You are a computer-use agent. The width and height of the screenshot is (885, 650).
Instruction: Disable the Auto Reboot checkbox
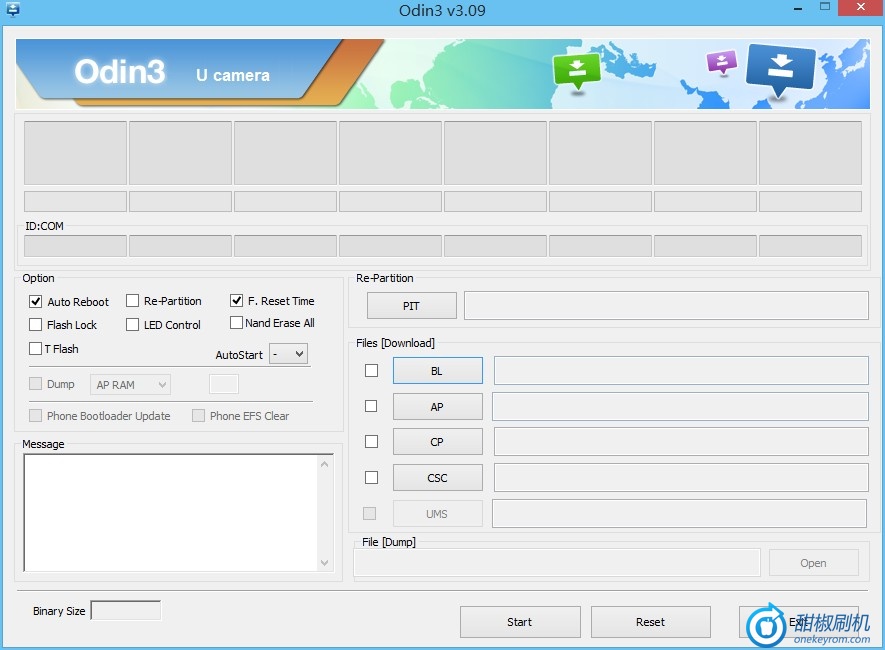point(36,301)
